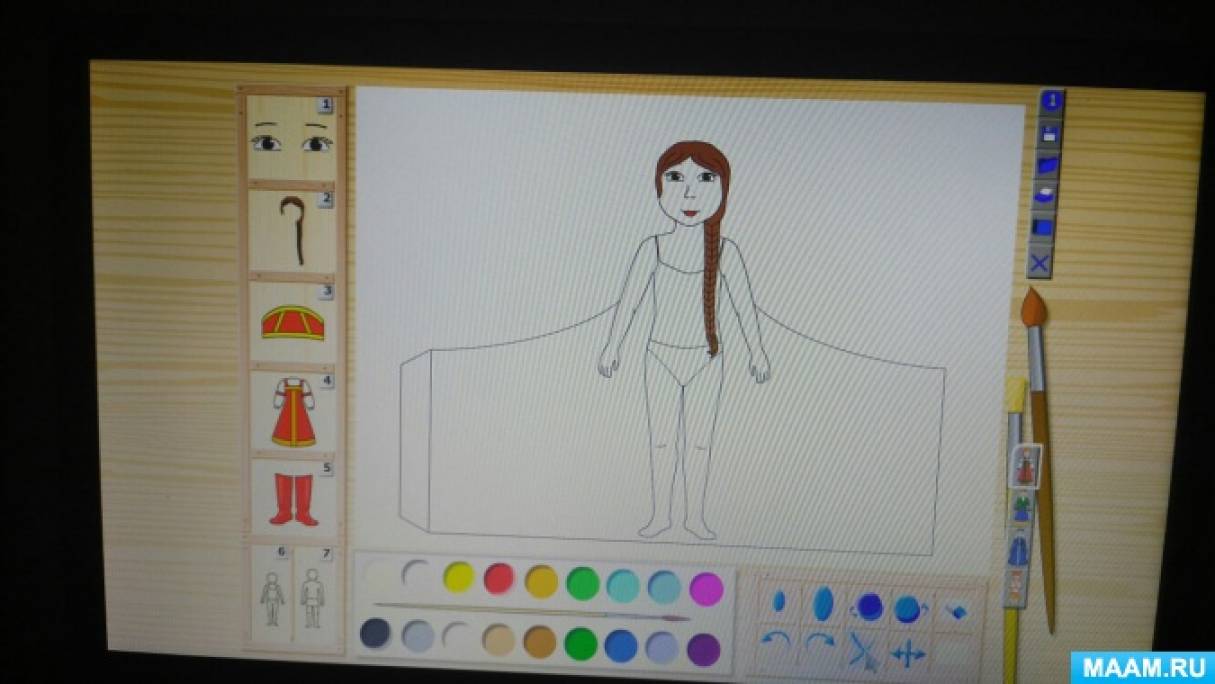Open the blue folder icon in side toolbar
Screen dimensions: 1215x684
[x=1047, y=164]
